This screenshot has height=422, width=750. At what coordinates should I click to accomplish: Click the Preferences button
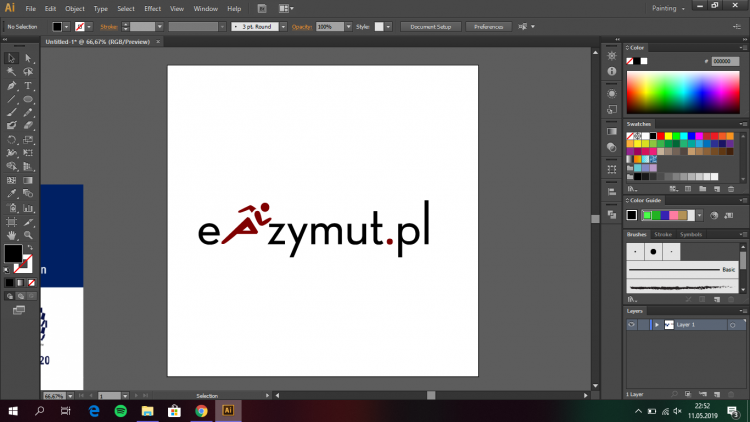[488, 26]
